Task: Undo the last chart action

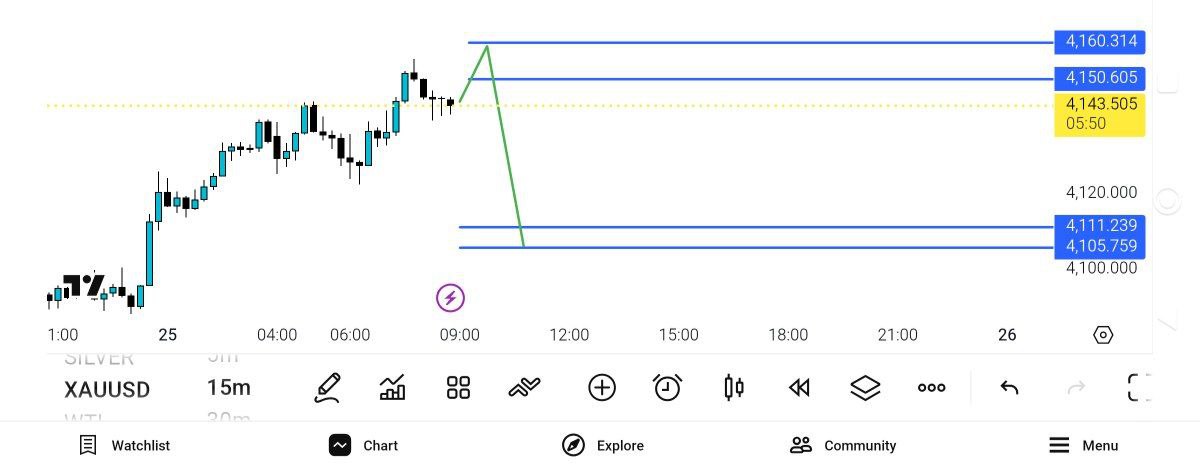Action: [x=1009, y=388]
